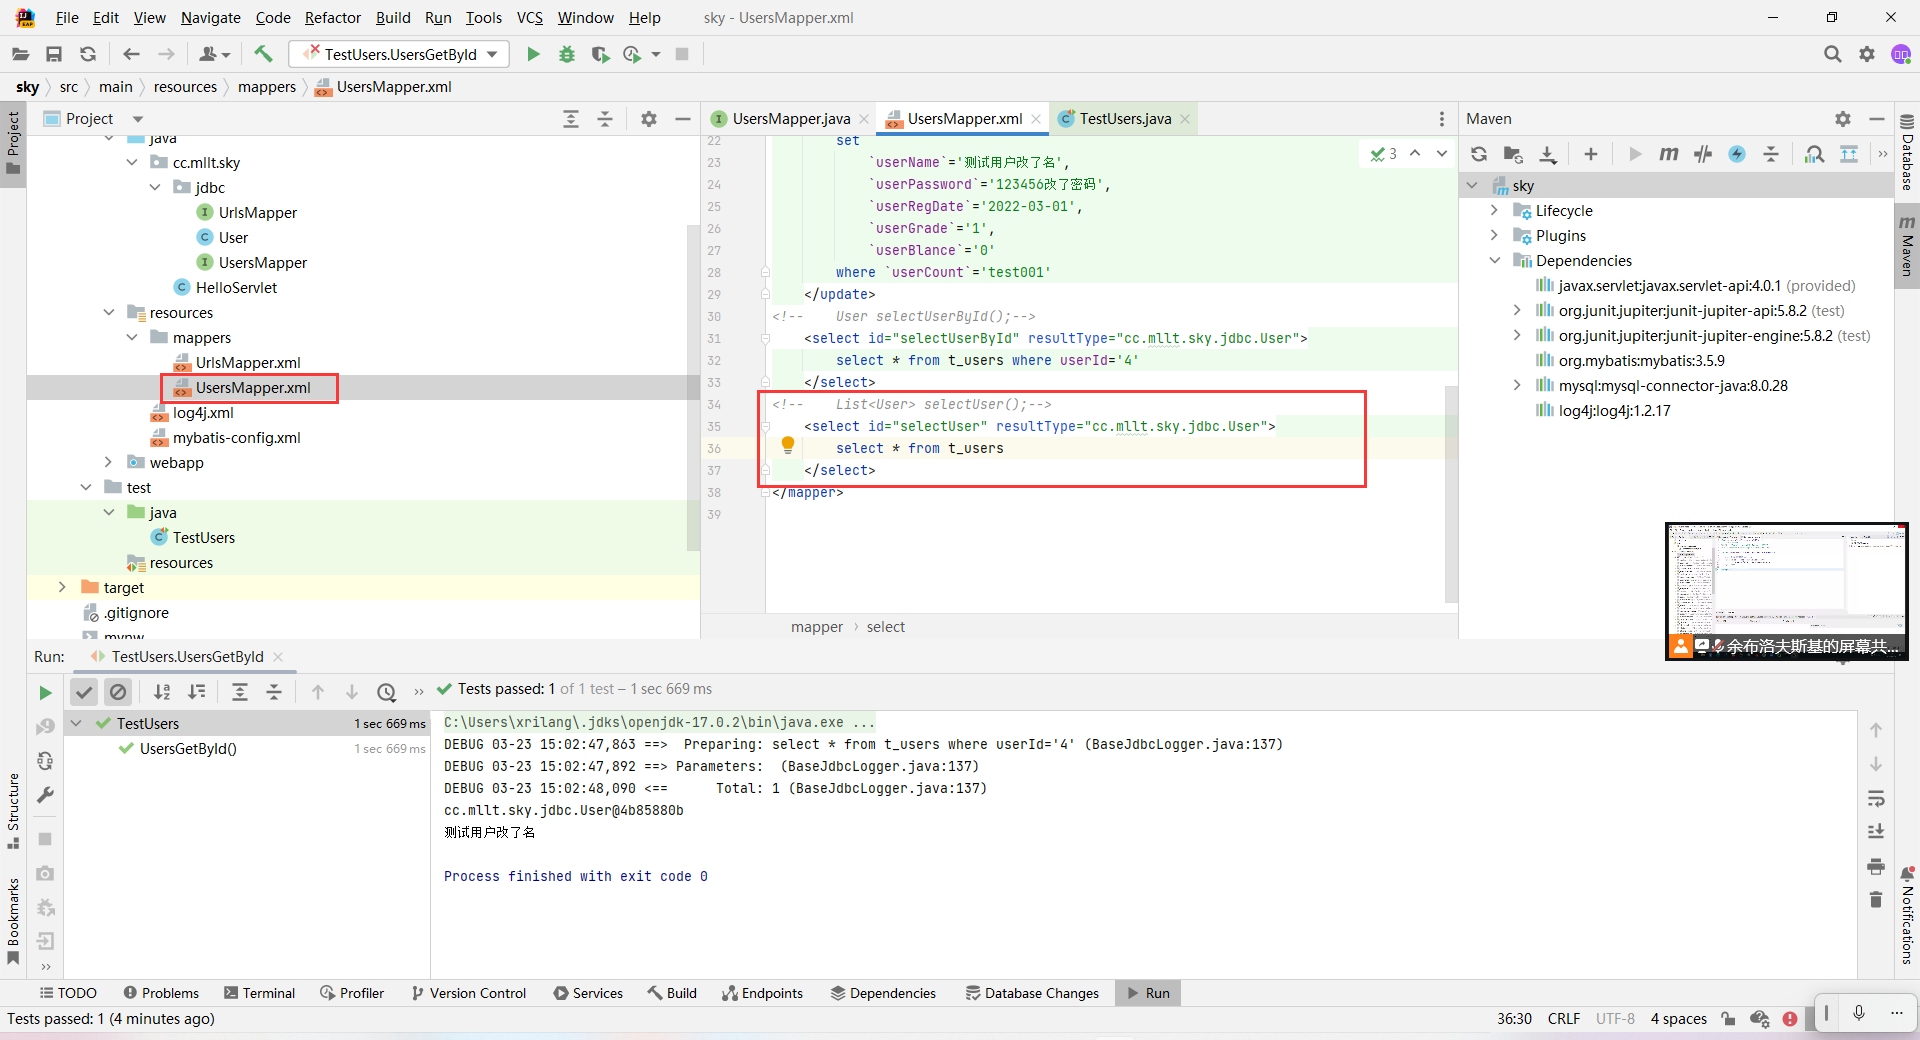Viewport: 1920px width, 1040px height.
Task: Open the Notifications tool window
Action: coord(1907,917)
